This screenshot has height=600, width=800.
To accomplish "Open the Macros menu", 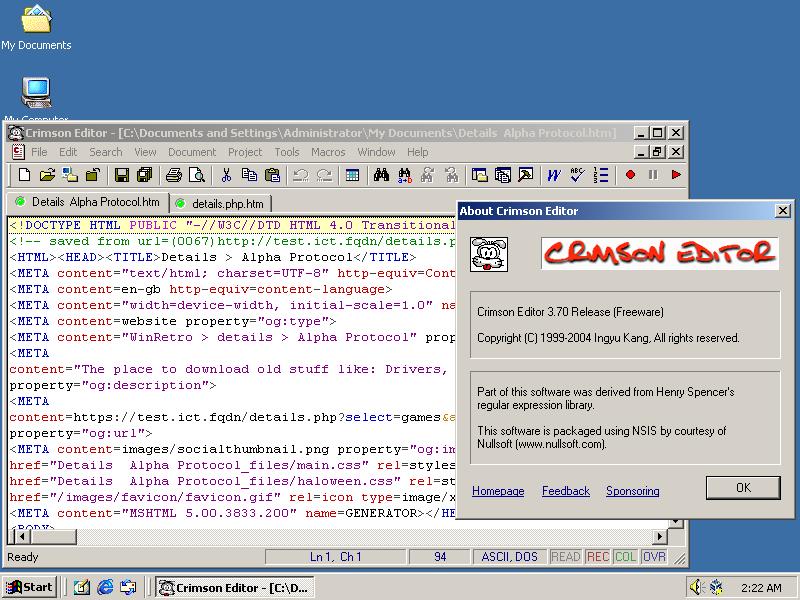I will [328, 152].
